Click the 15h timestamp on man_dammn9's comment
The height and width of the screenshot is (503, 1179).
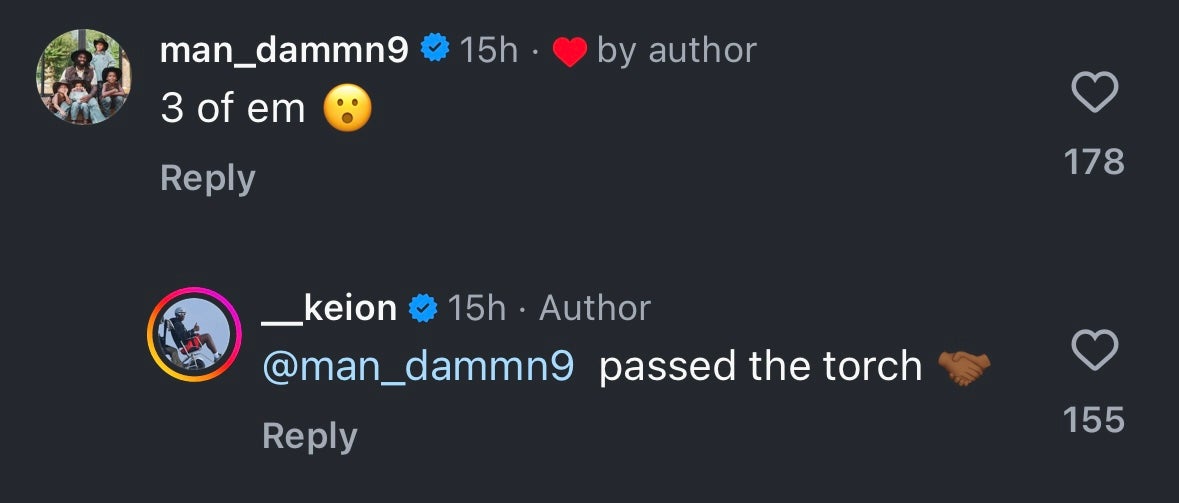(489, 50)
